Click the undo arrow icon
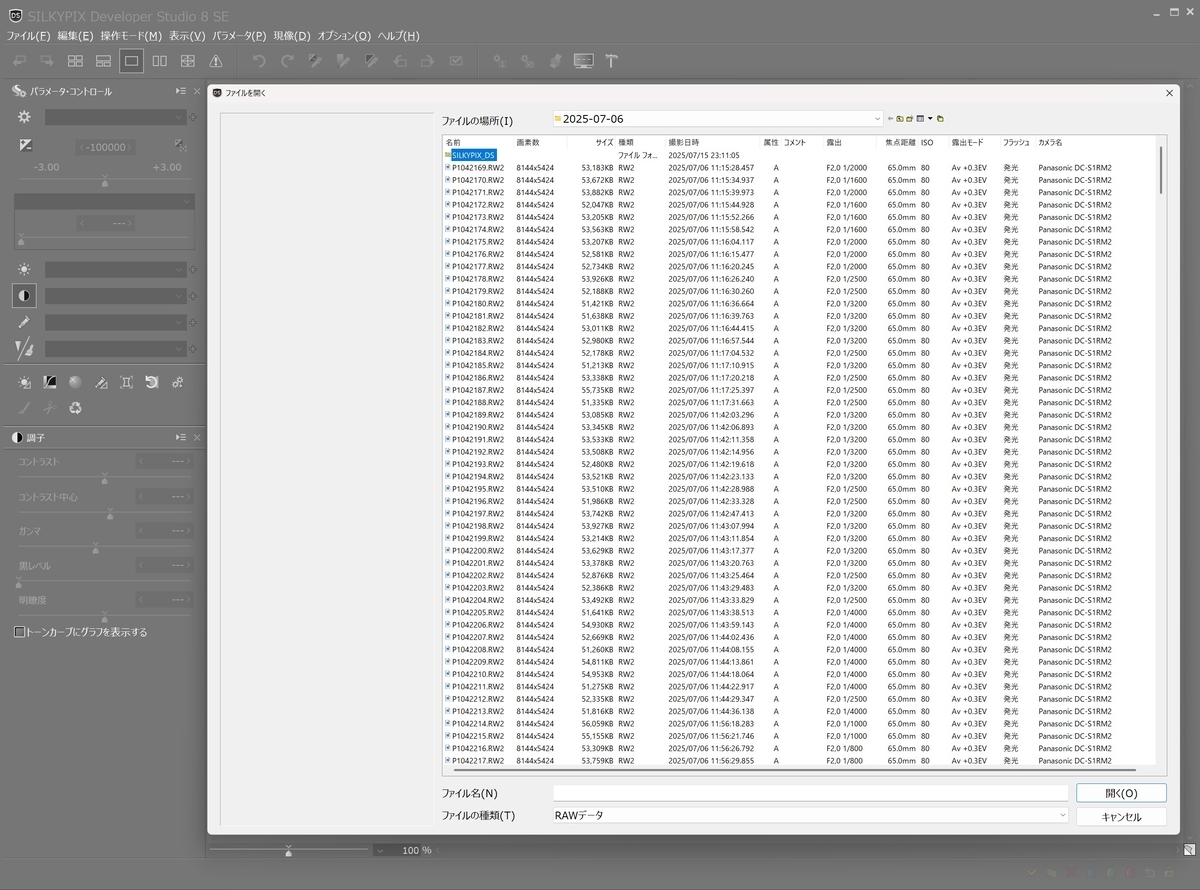This screenshot has height=890, width=1200. click(x=259, y=61)
